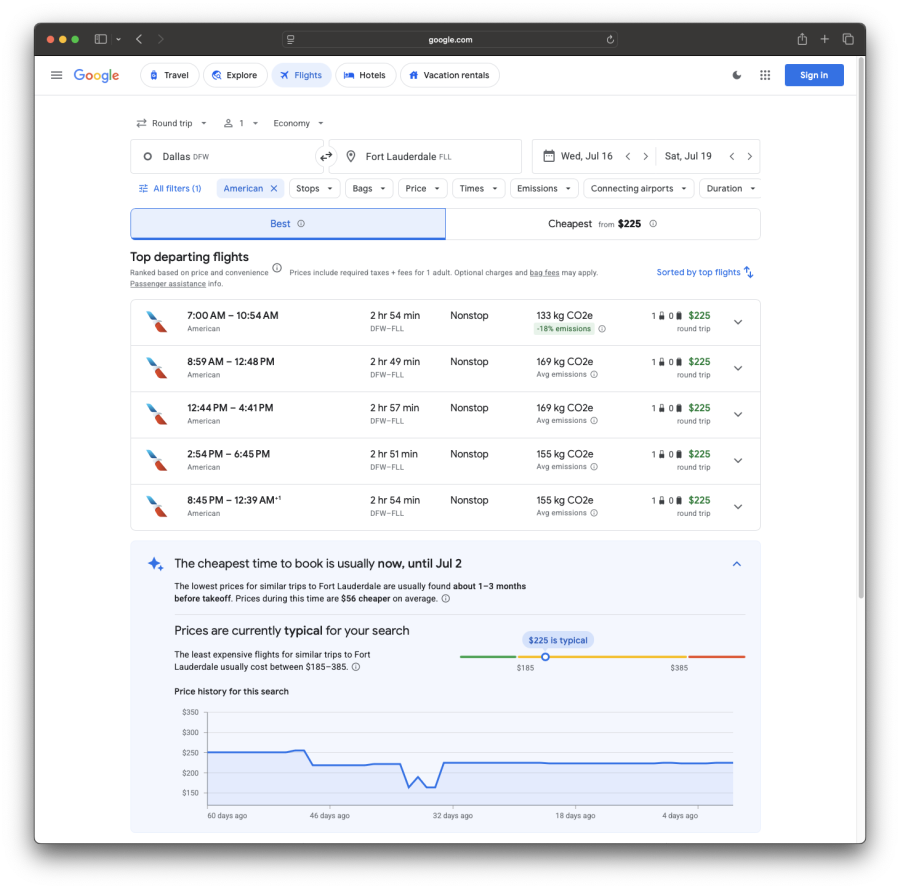Click info icon next to -18% emissions

tap(602, 329)
